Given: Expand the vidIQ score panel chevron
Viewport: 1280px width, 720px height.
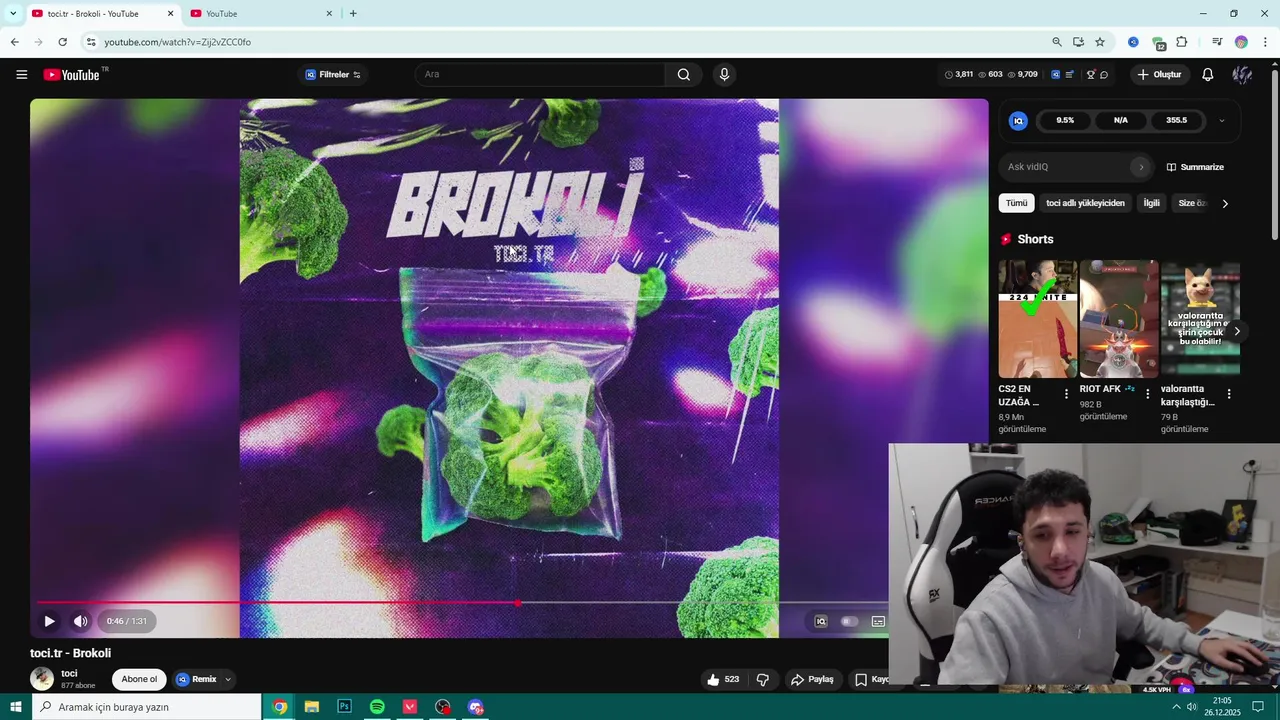Looking at the screenshot, I should (x=1221, y=121).
